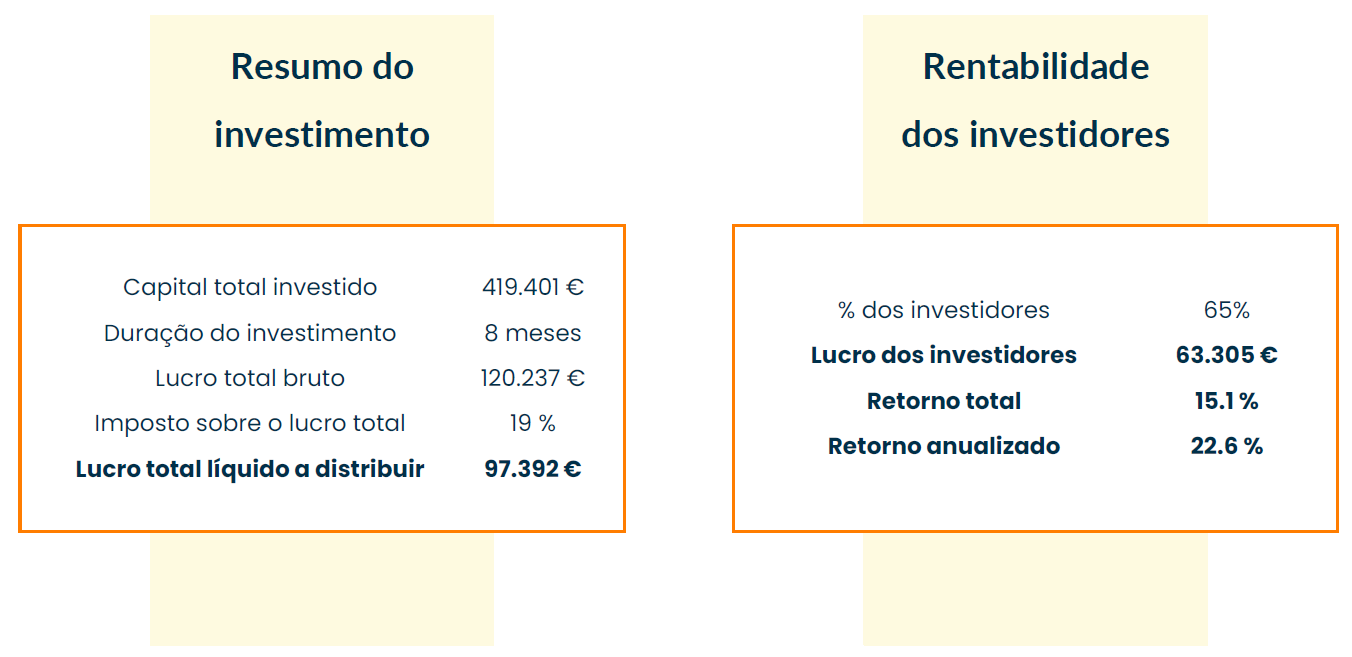Click the 22.6 % annualized return value
The image size is (1352, 657).
pyautogui.click(x=1227, y=446)
